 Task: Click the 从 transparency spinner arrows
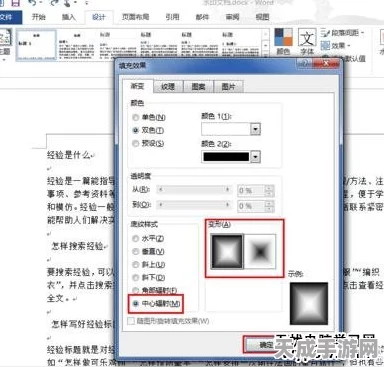pos(269,191)
